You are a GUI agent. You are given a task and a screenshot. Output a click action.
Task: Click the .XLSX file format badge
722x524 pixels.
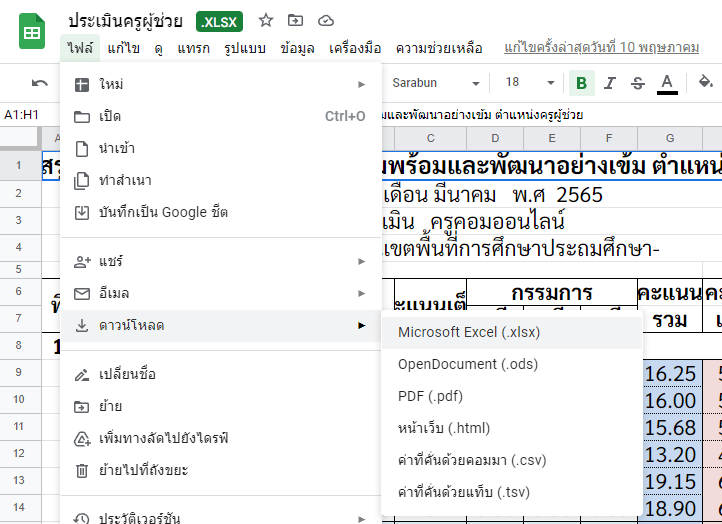pos(219,22)
